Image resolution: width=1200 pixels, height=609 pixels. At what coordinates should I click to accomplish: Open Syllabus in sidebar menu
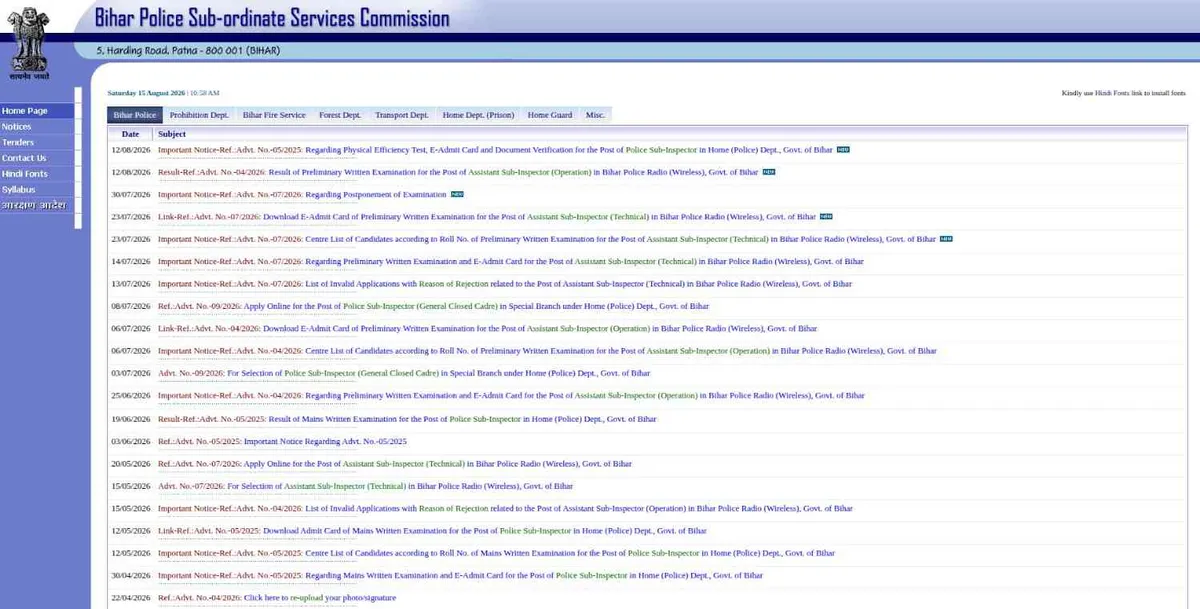click(x=38, y=189)
